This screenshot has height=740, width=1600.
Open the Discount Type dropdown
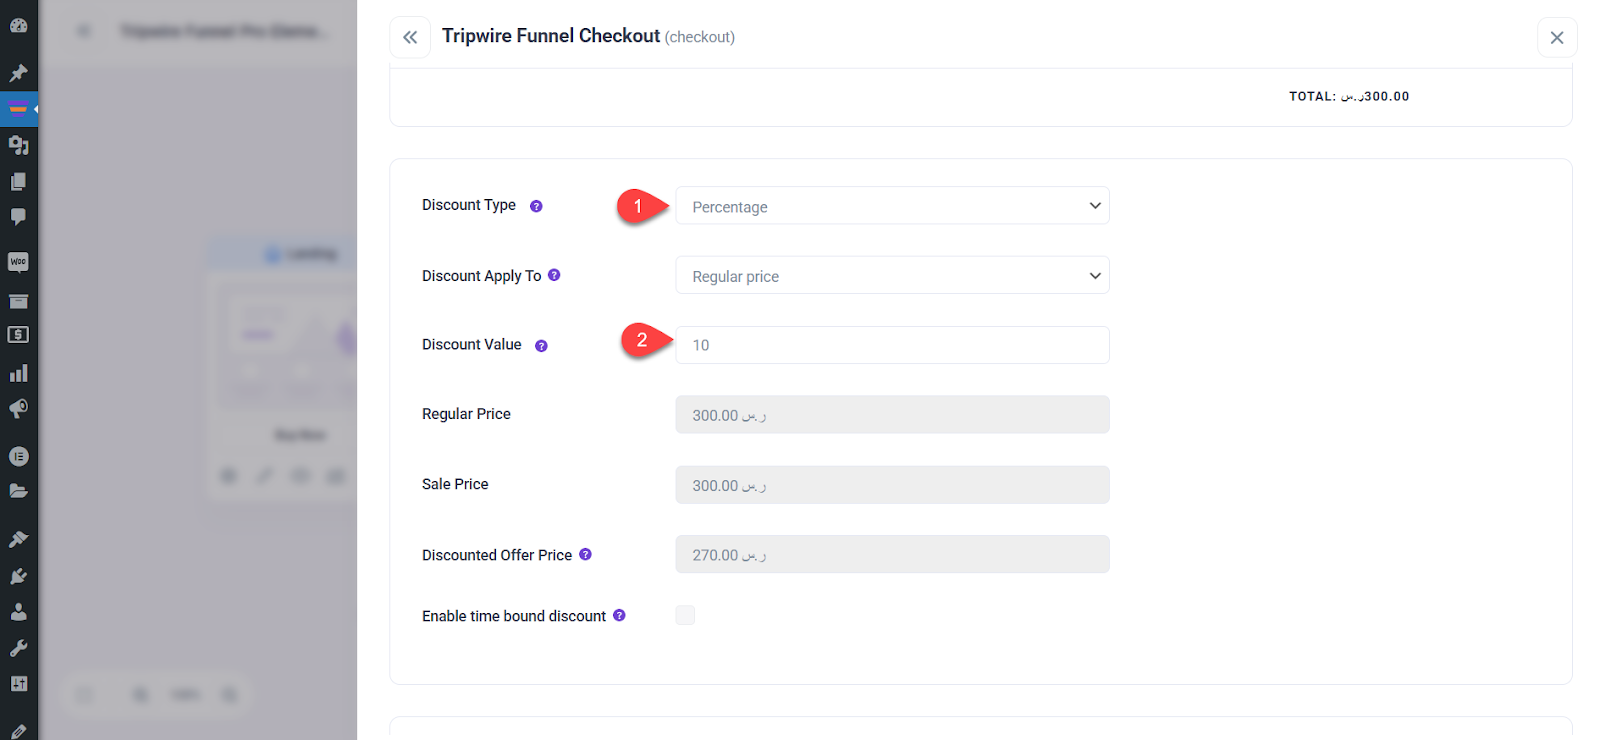892,206
